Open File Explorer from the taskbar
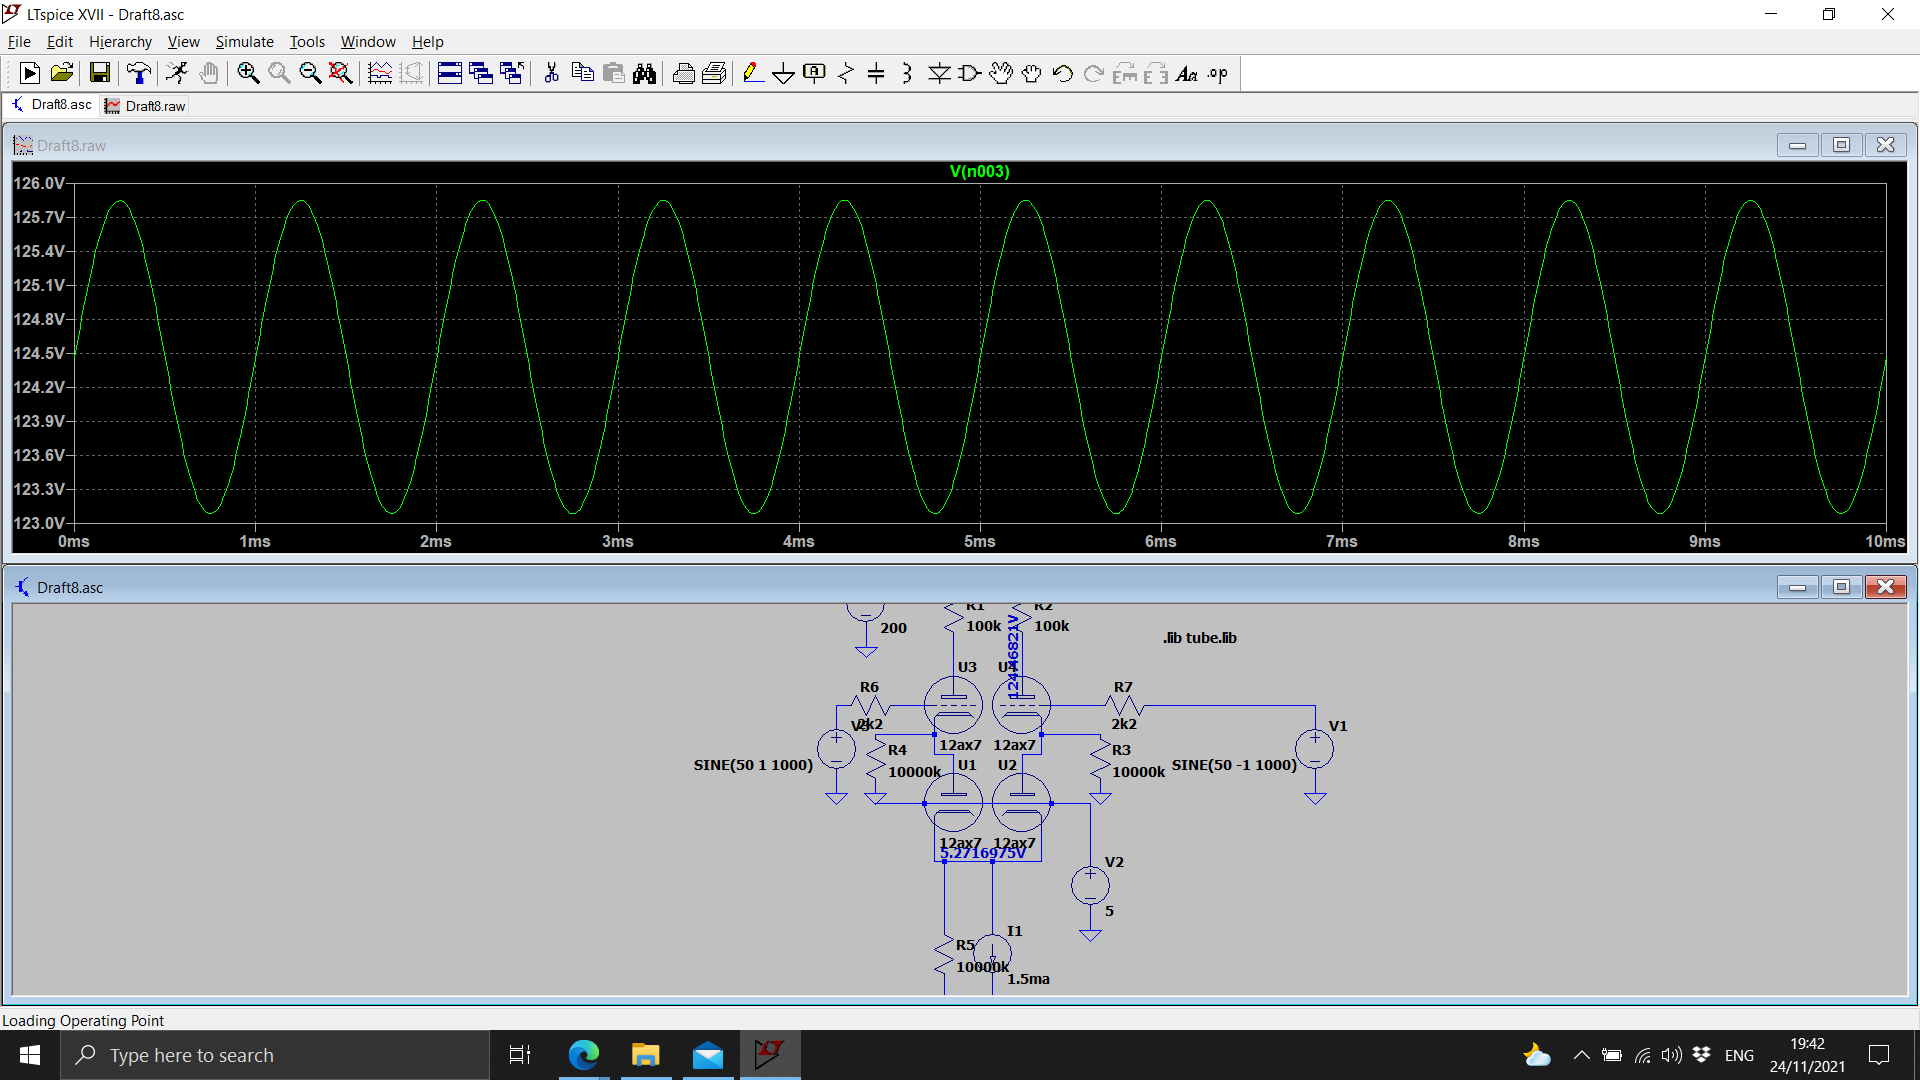The width and height of the screenshot is (1920, 1080). [x=646, y=1055]
